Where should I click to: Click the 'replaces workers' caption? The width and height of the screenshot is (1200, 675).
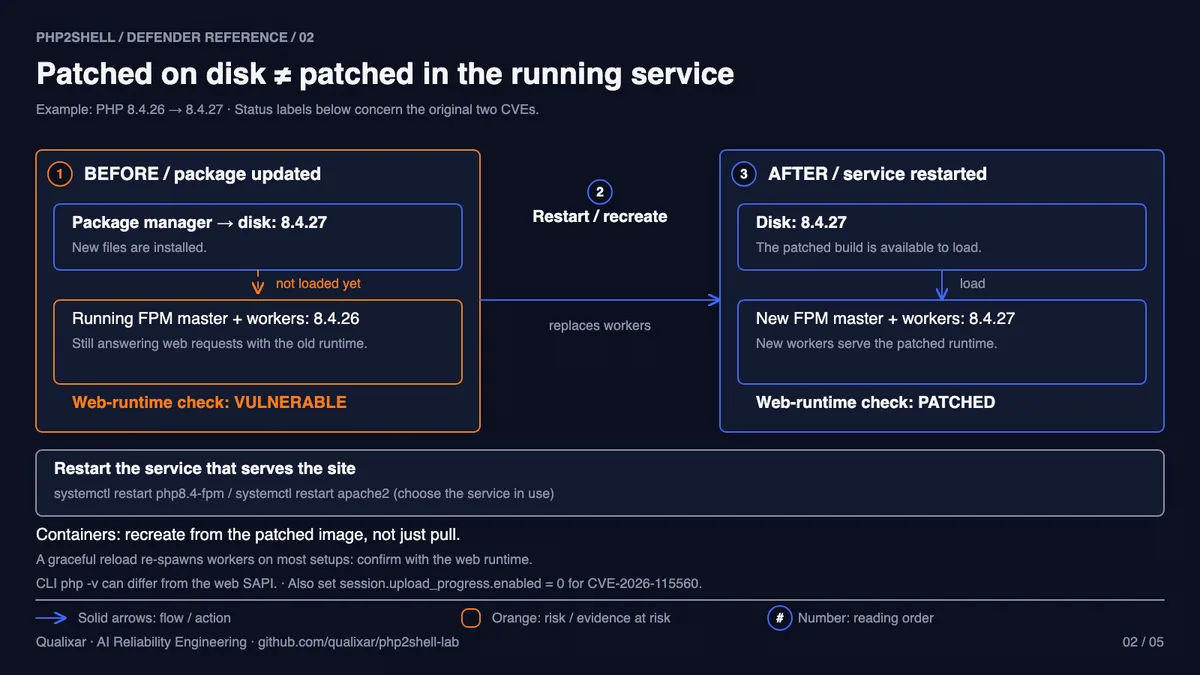point(600,325)
